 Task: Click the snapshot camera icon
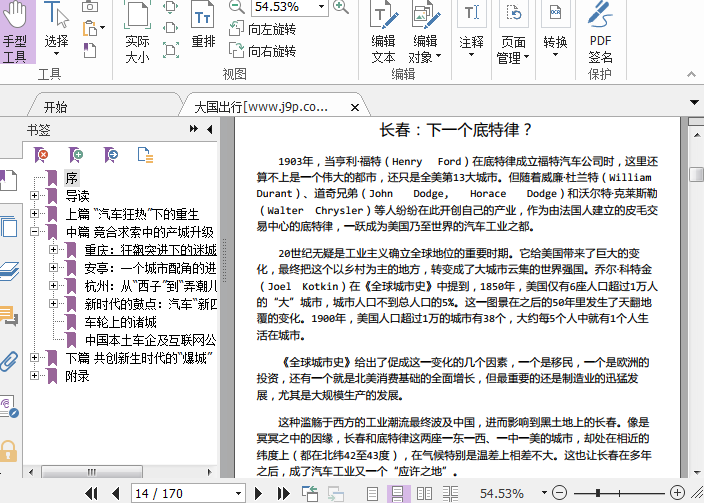90,6
